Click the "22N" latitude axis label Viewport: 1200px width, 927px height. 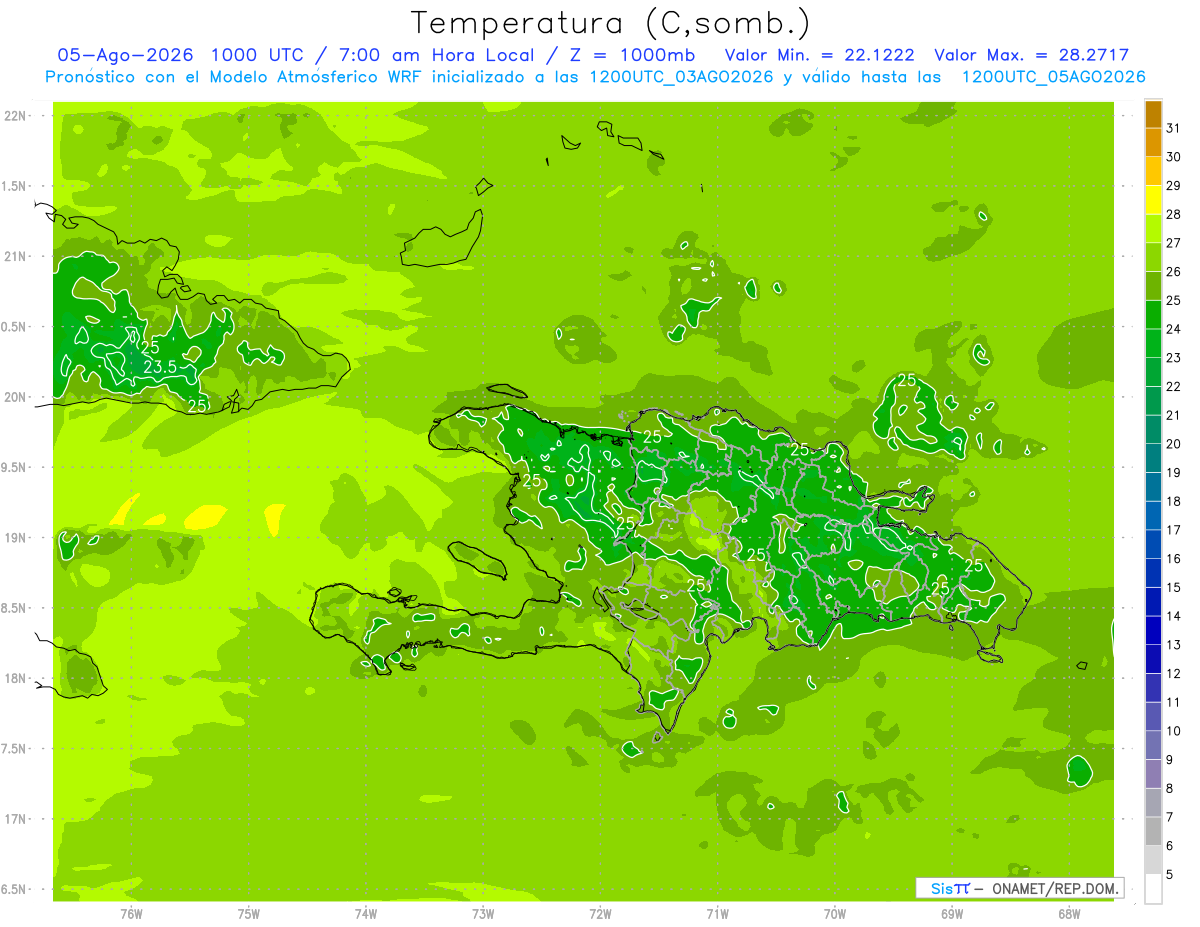14,115
